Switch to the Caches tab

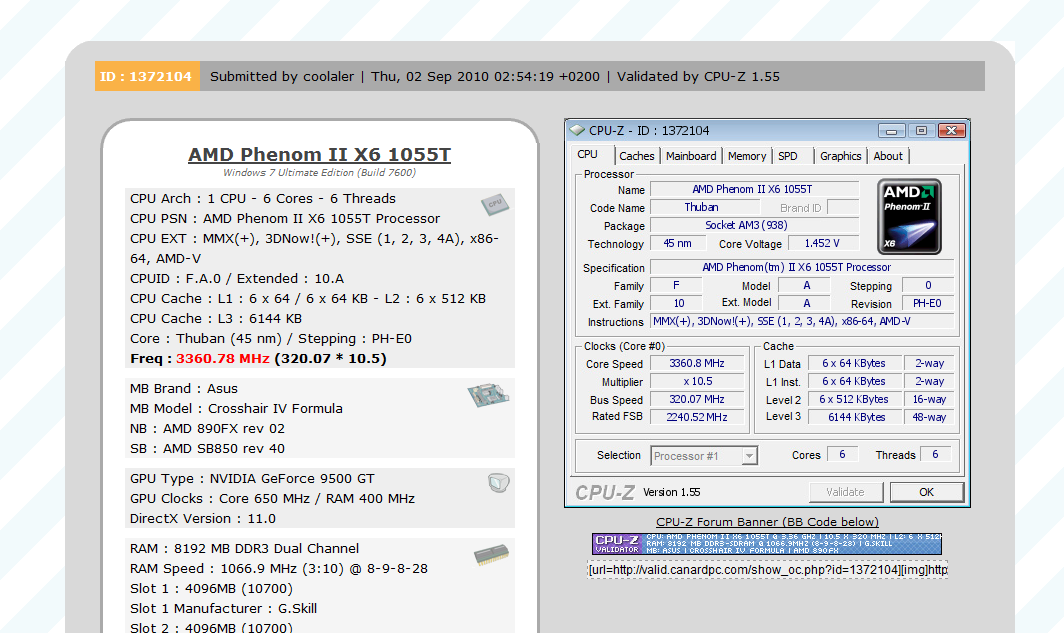click(x=636, y=156)
